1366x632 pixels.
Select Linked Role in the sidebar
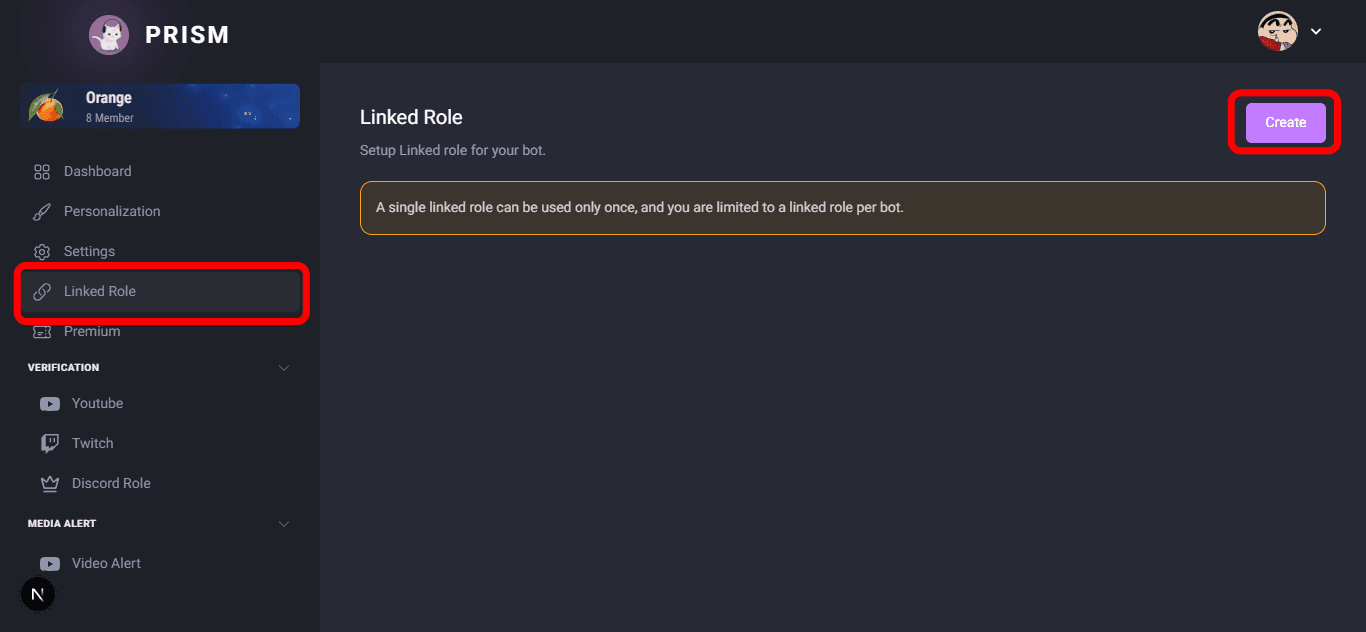pyautogui.click(x=100, y=291)
